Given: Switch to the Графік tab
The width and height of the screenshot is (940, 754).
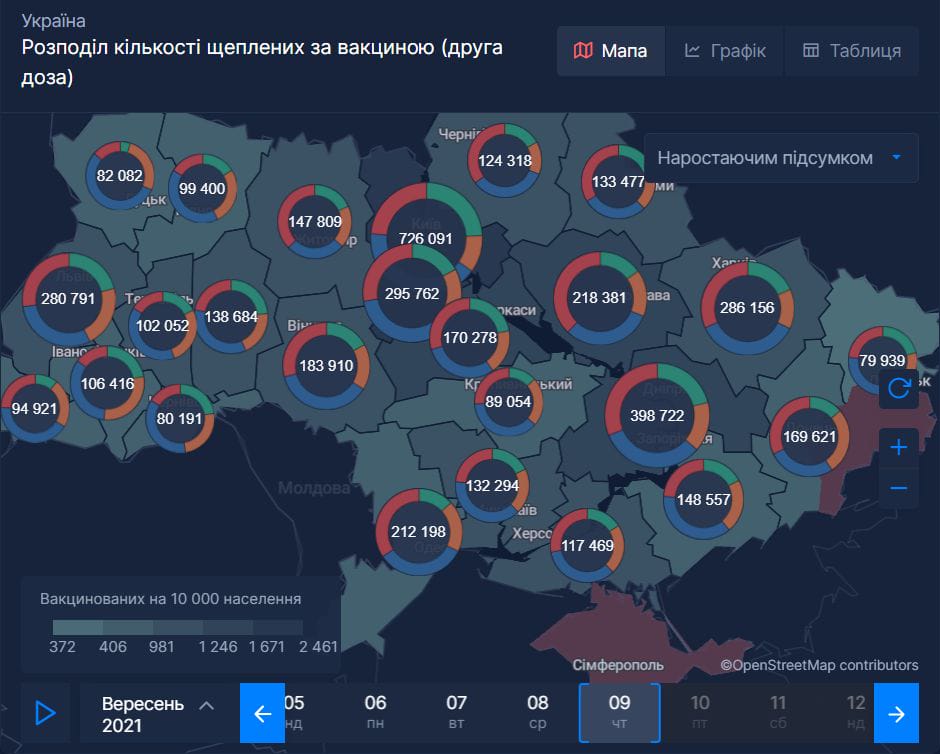Looking at the screenshot, I should tap(725, 51).
